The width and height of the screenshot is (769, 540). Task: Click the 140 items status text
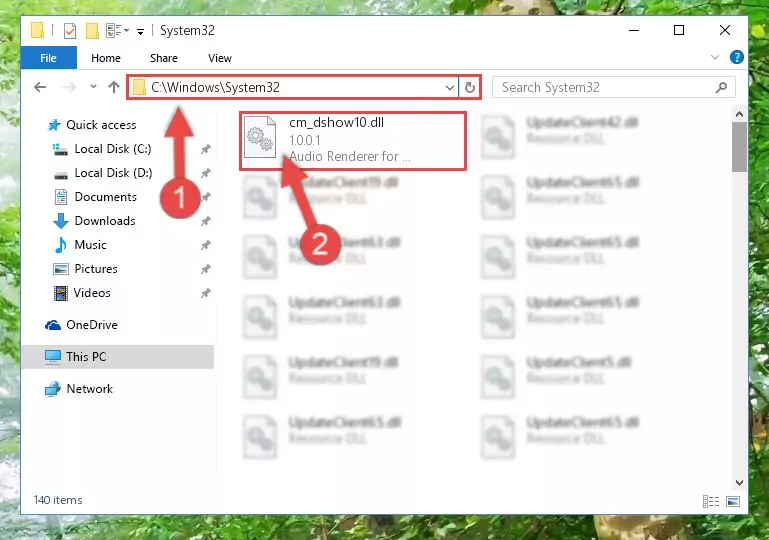click(58, 500)
